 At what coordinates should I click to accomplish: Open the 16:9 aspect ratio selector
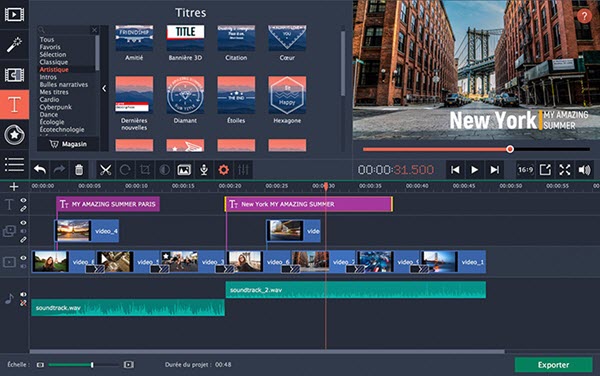pos(525,169)
